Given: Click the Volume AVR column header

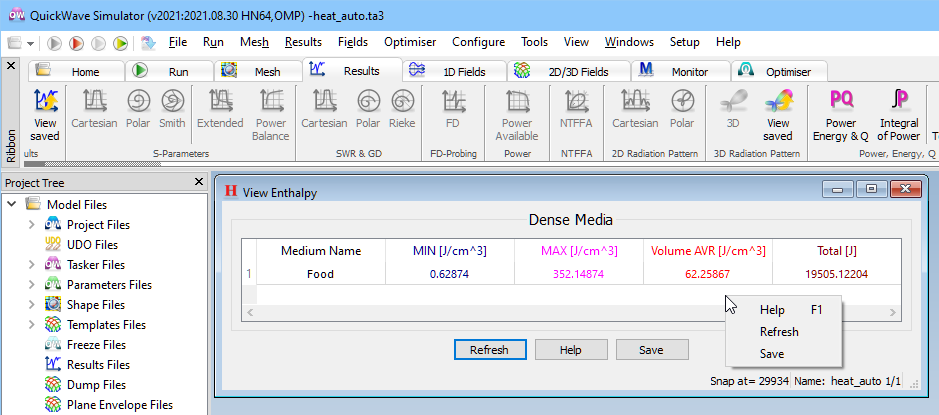Looking at the screenshot, I should (708, 251).
